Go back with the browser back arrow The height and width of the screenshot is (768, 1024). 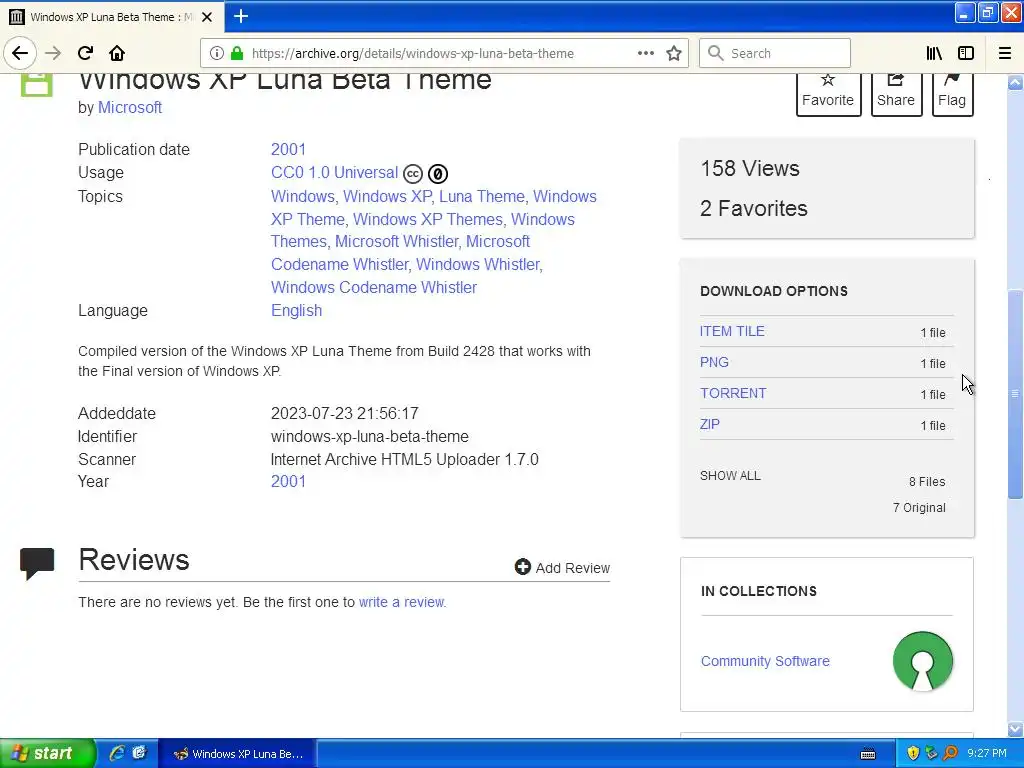20,53
